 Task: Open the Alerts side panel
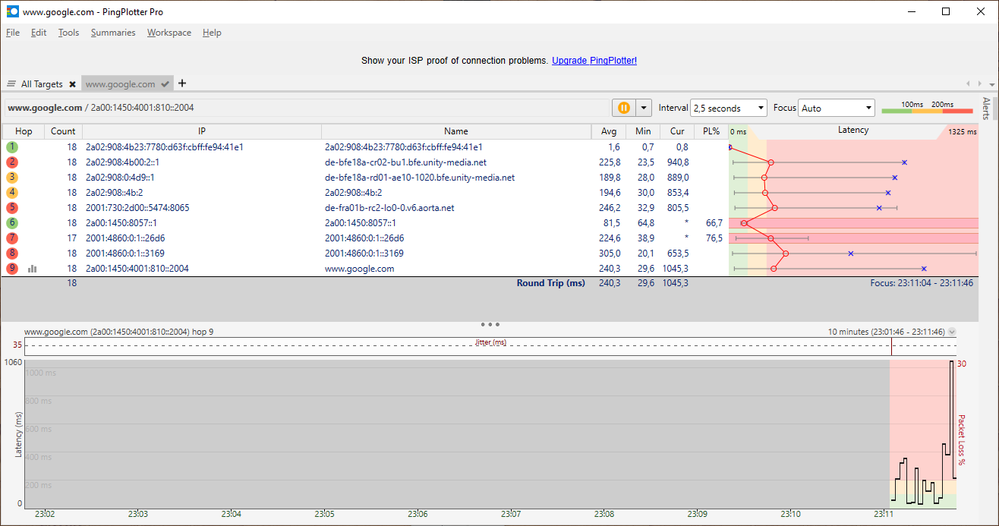986,108
